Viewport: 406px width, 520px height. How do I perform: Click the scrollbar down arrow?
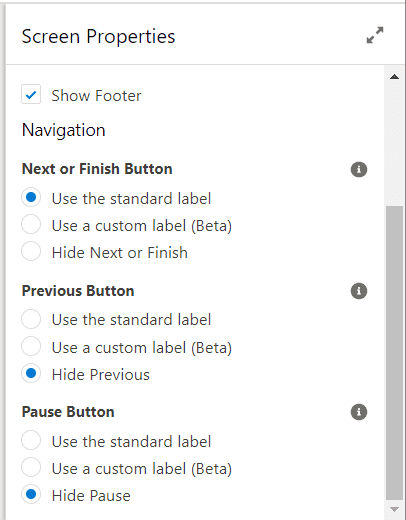coord(394,509)
